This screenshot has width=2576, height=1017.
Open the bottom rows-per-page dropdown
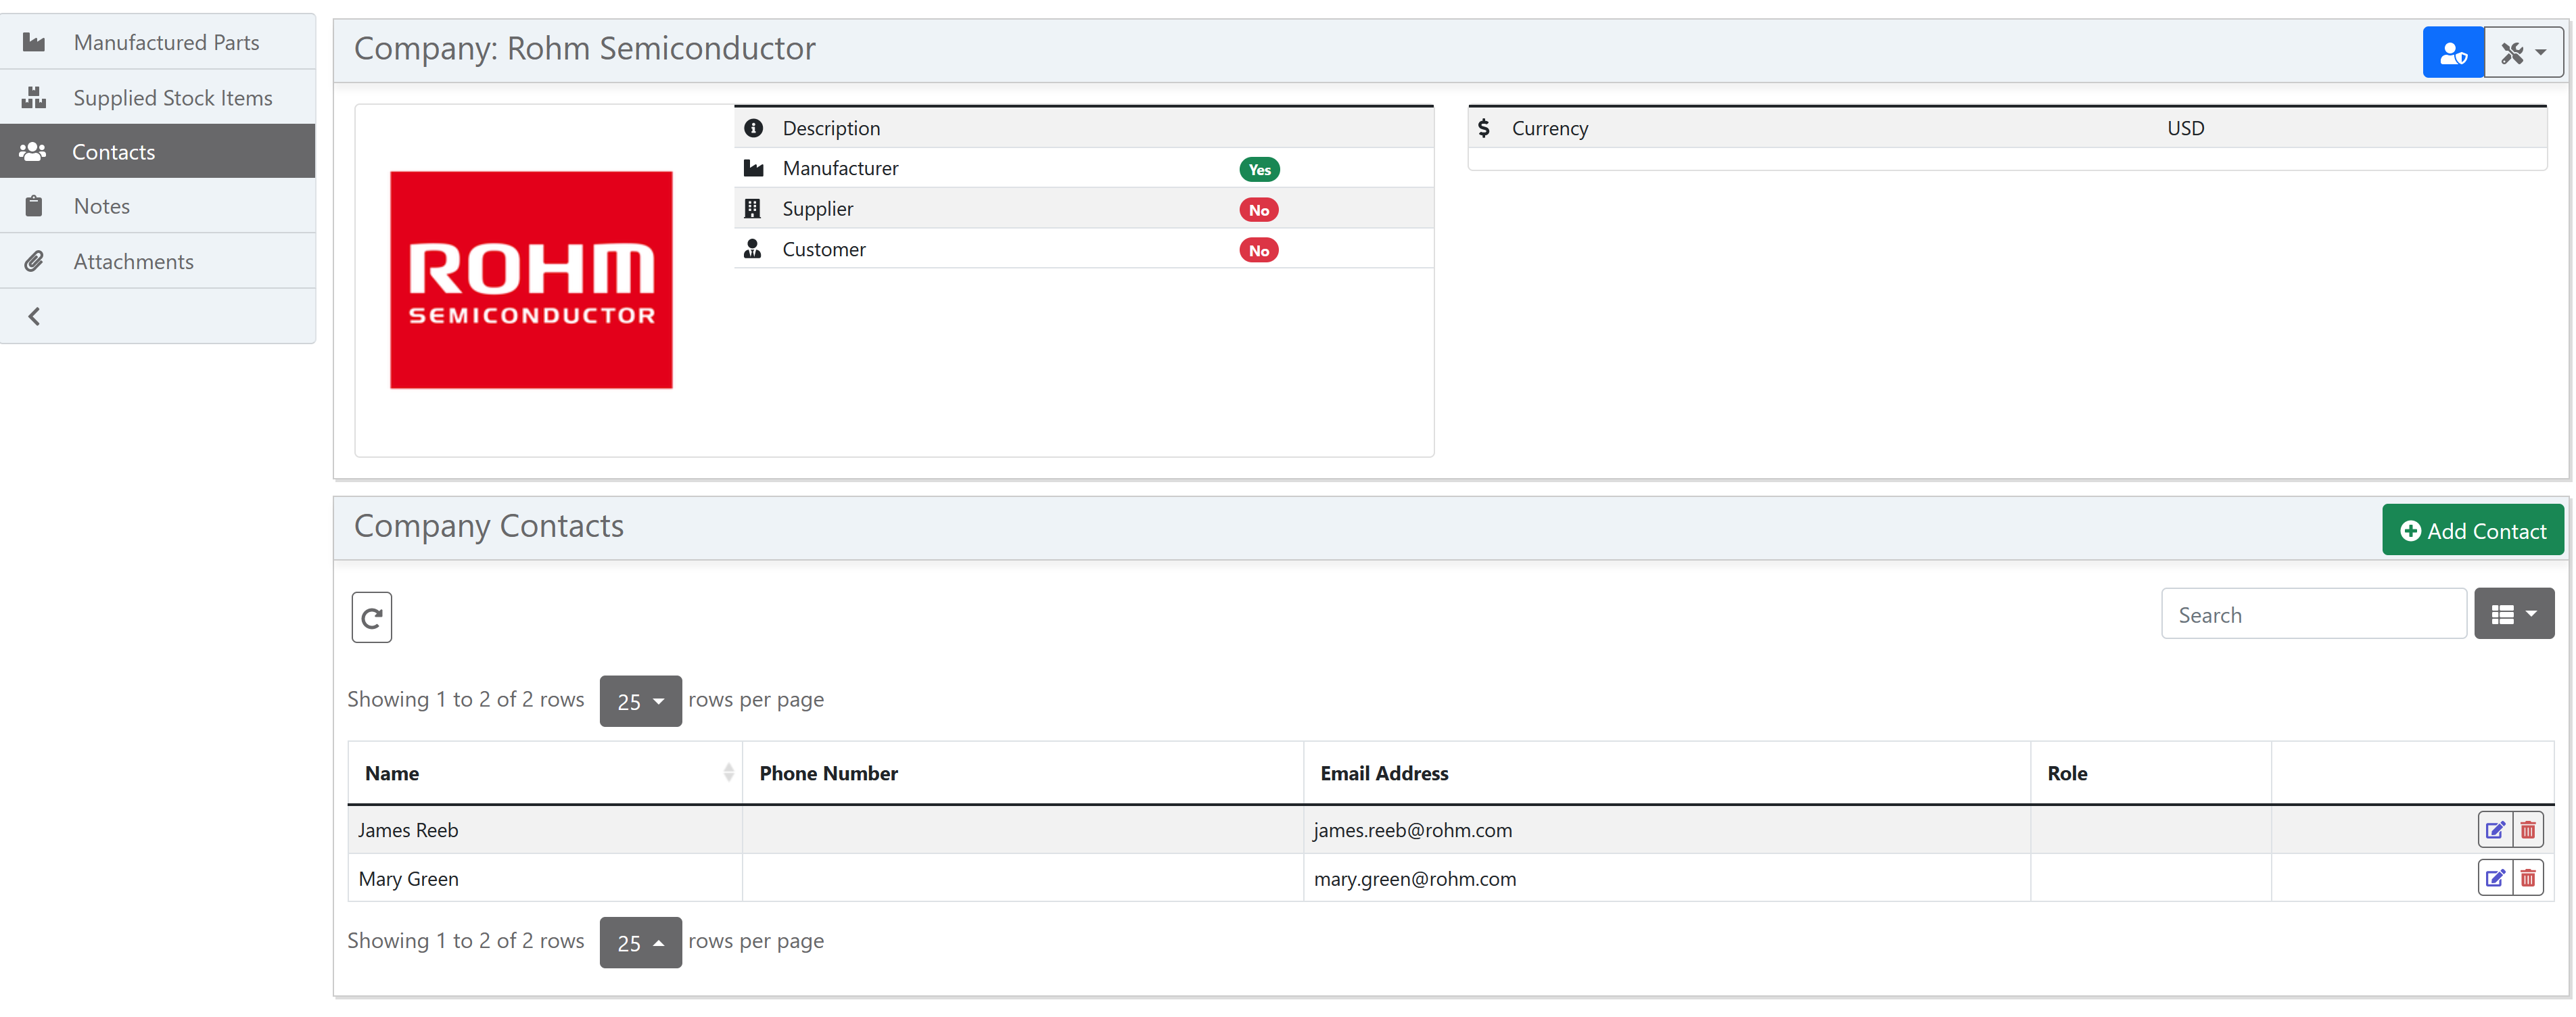[x=640, y=942]
